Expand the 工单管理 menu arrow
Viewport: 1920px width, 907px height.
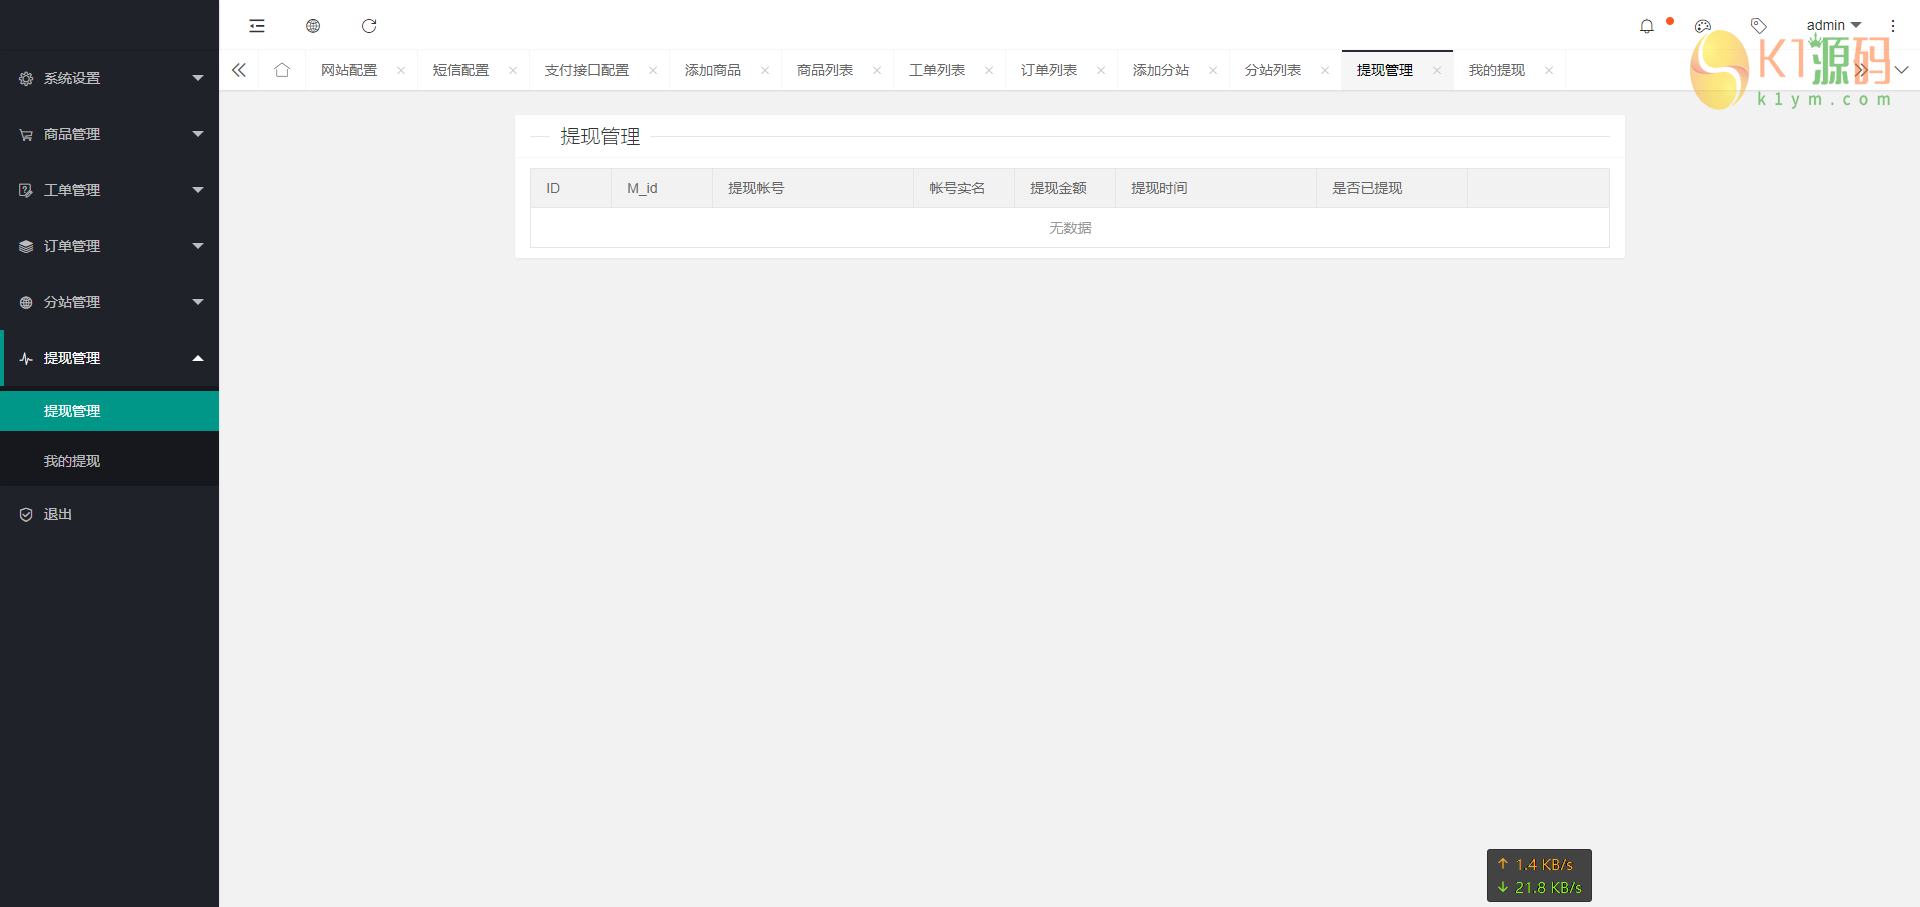click(x=198, y=190)
